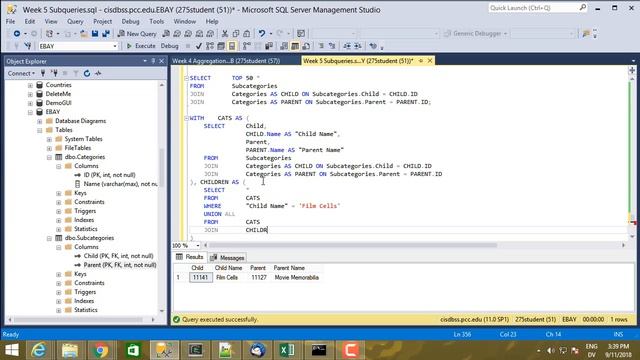Open the Query menu
Image resolution: width=640 pixels, height=360 pixels.
pos(75,21)
